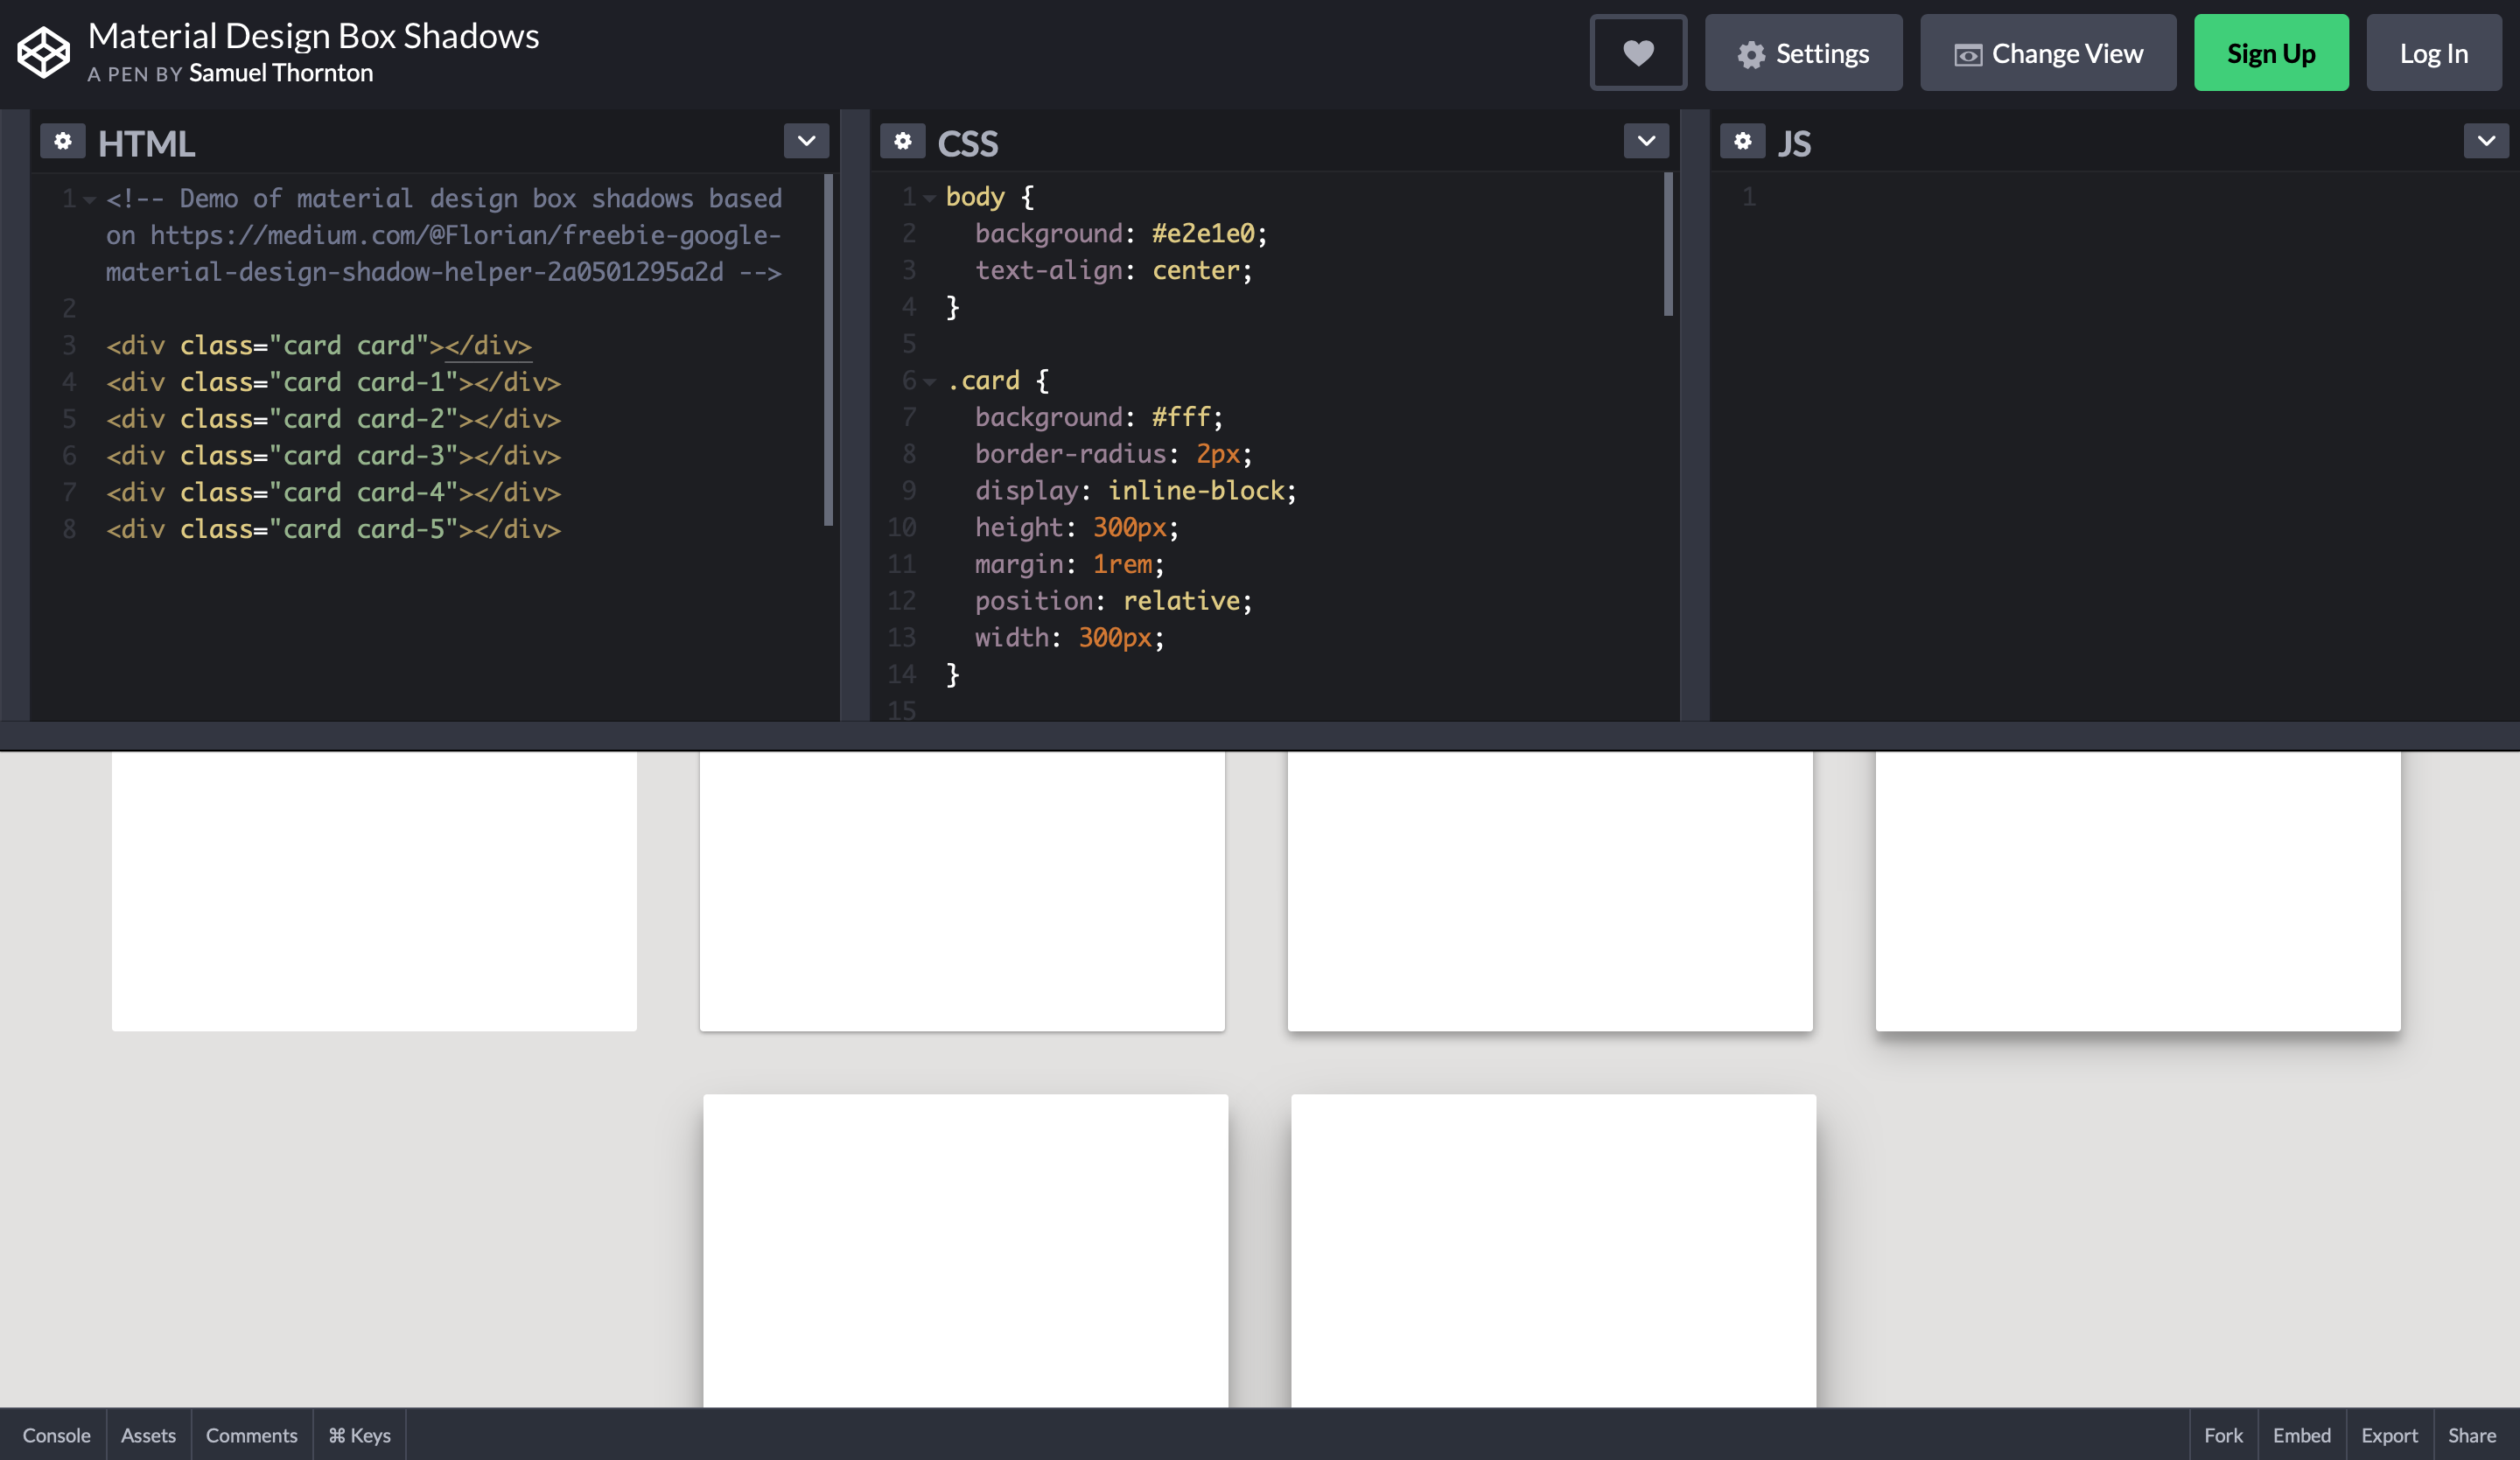
Task: Open HTML editor settings gear
Action: coord(62,142)
